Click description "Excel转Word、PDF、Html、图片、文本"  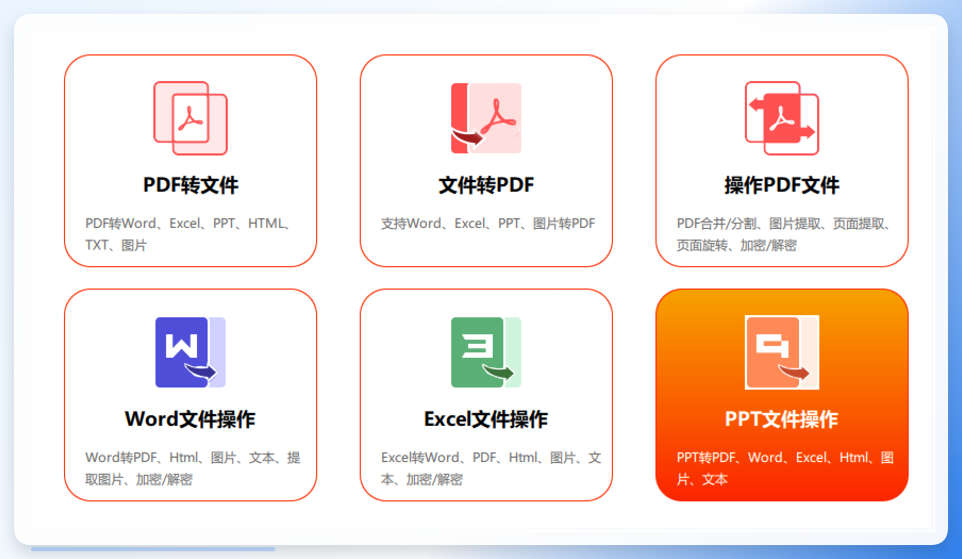pyautogui.click(x=491, y=468)
